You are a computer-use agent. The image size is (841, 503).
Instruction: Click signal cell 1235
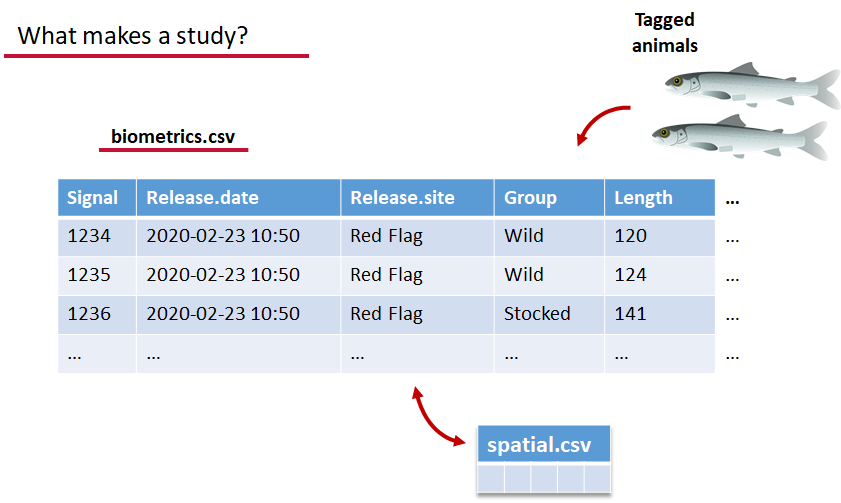(97, 276)
